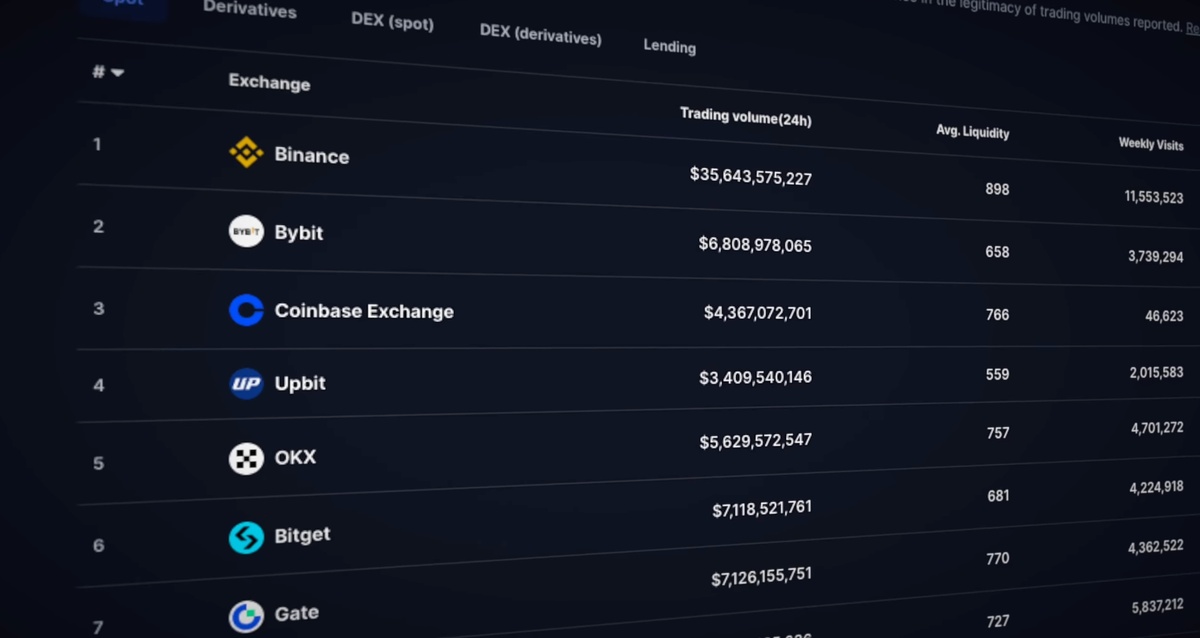
Task: Open the Gate exchange link
Action: point(297,613)
